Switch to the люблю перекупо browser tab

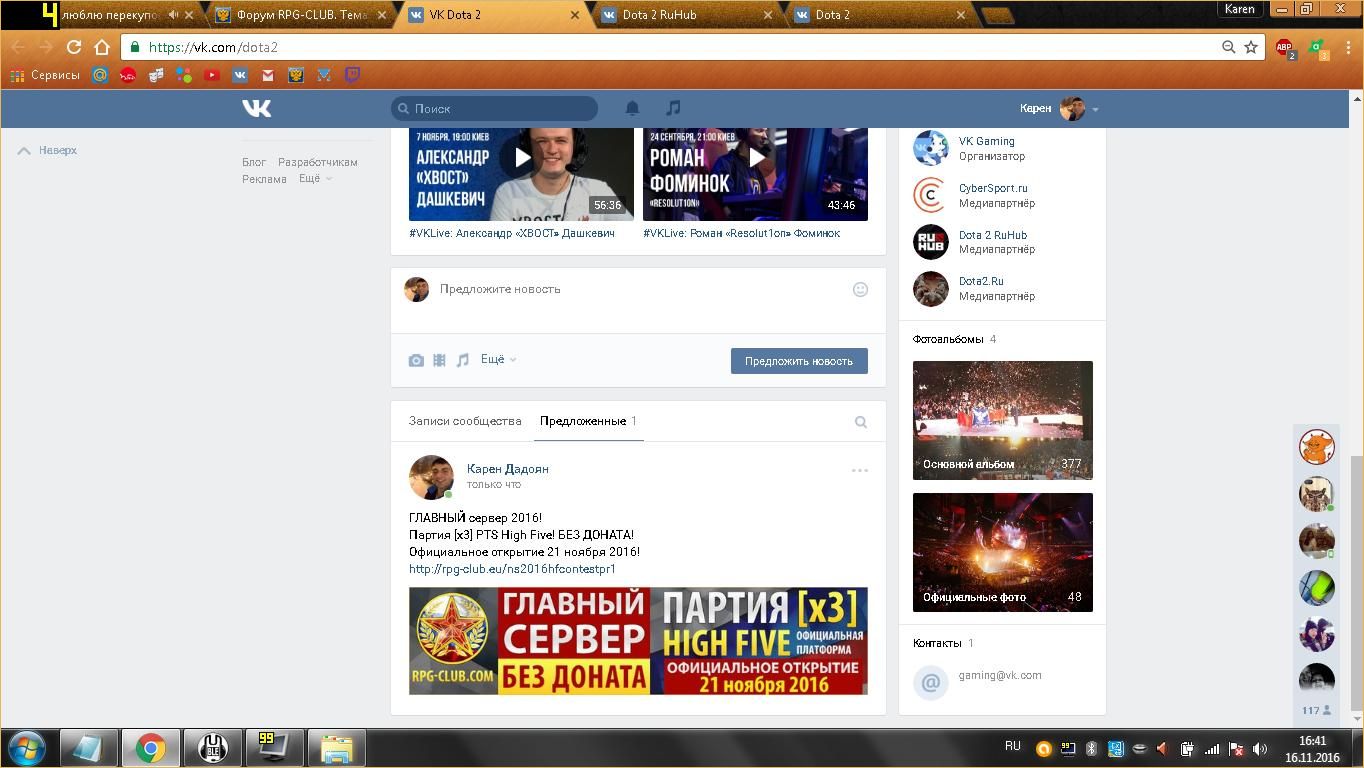click(110, 15)
